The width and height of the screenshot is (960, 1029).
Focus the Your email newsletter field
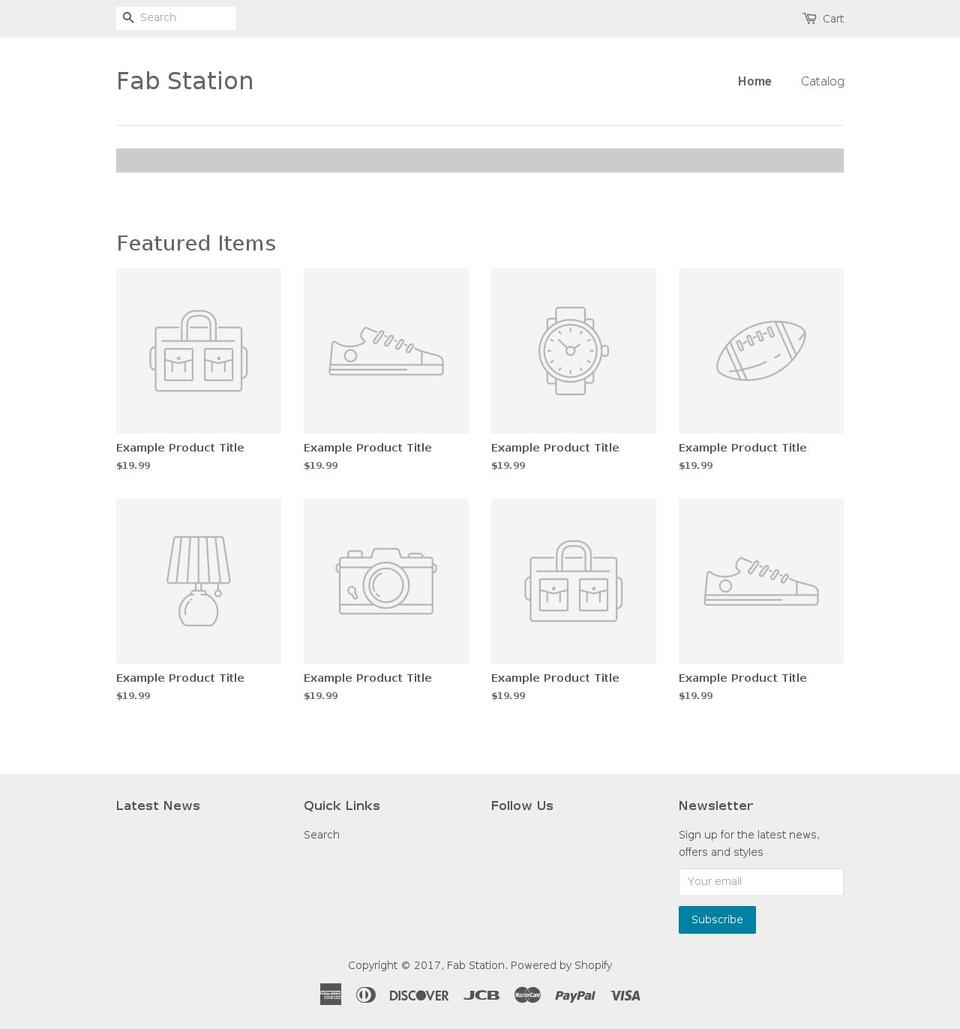[x=761, y=882]
